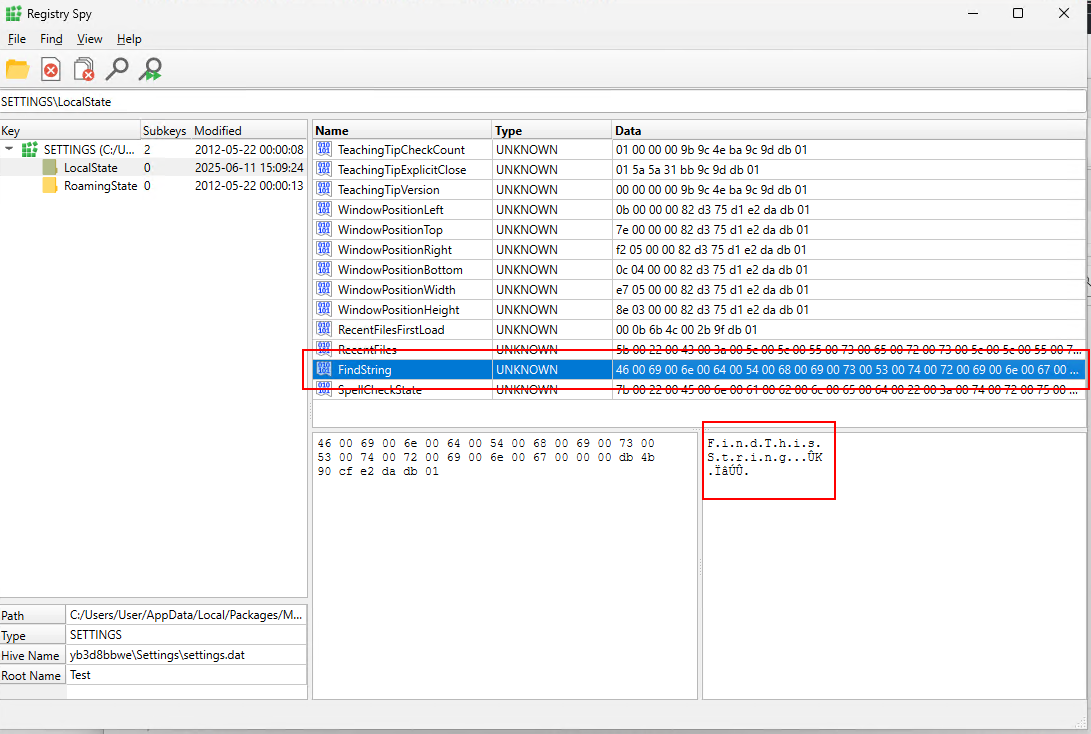The height and width of the screenshot is (734, 1091).
Task: Select the SETTINGS (C:/U... root key
Action: (89, 150)
